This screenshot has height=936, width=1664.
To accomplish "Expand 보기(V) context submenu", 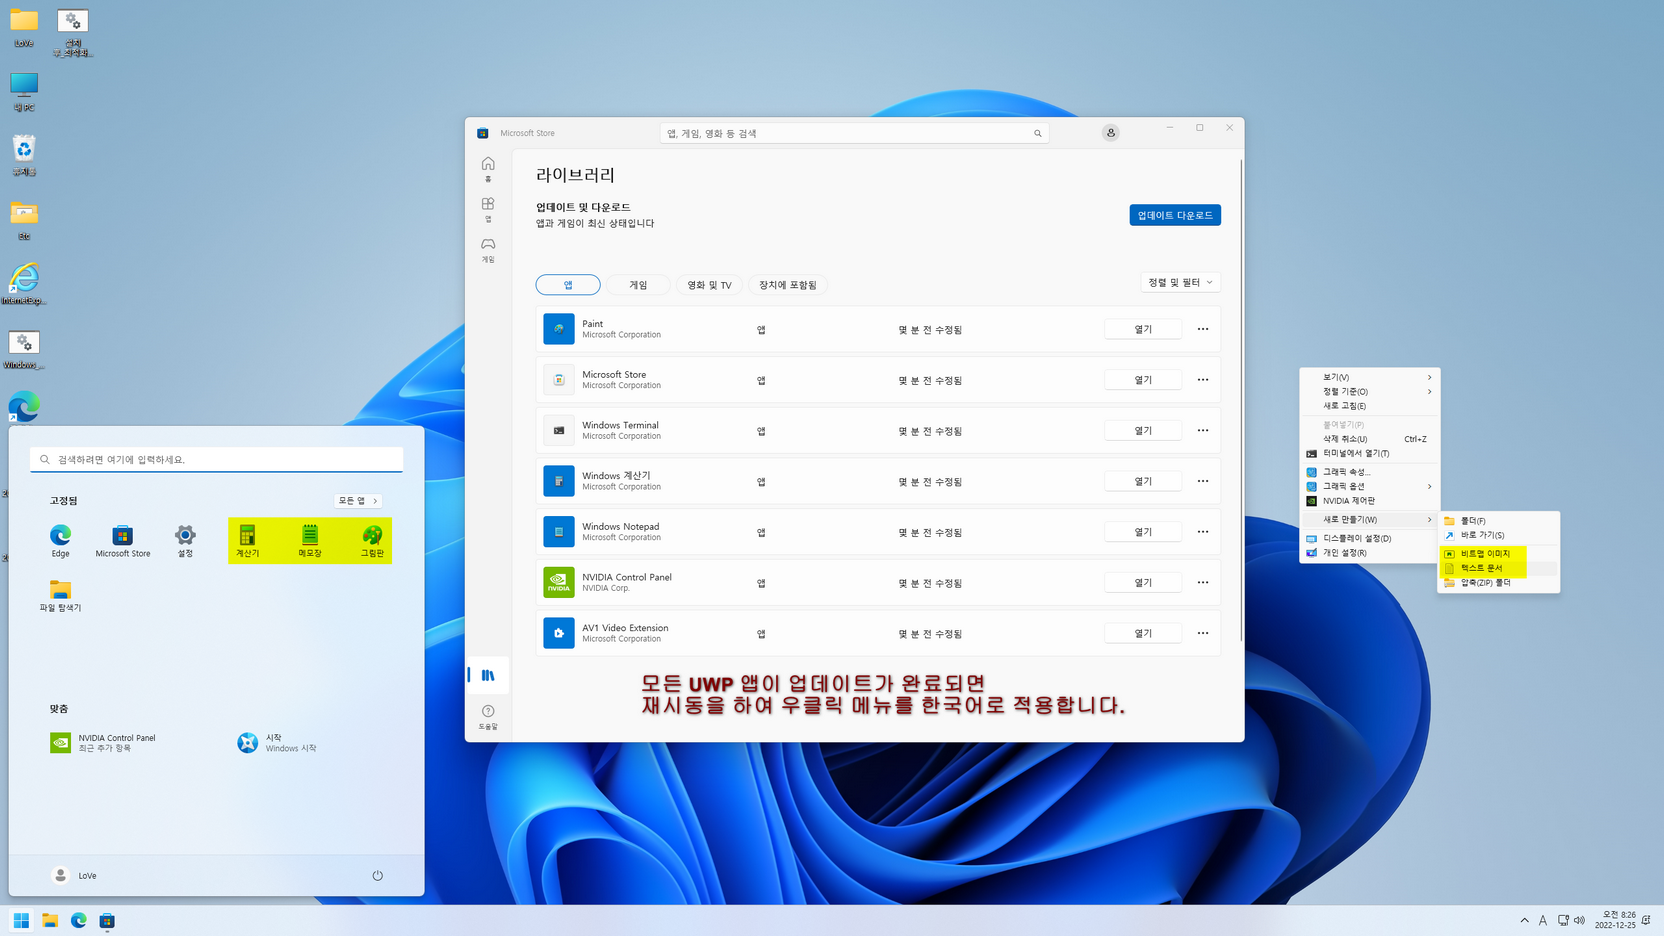I will point(1370,377).
